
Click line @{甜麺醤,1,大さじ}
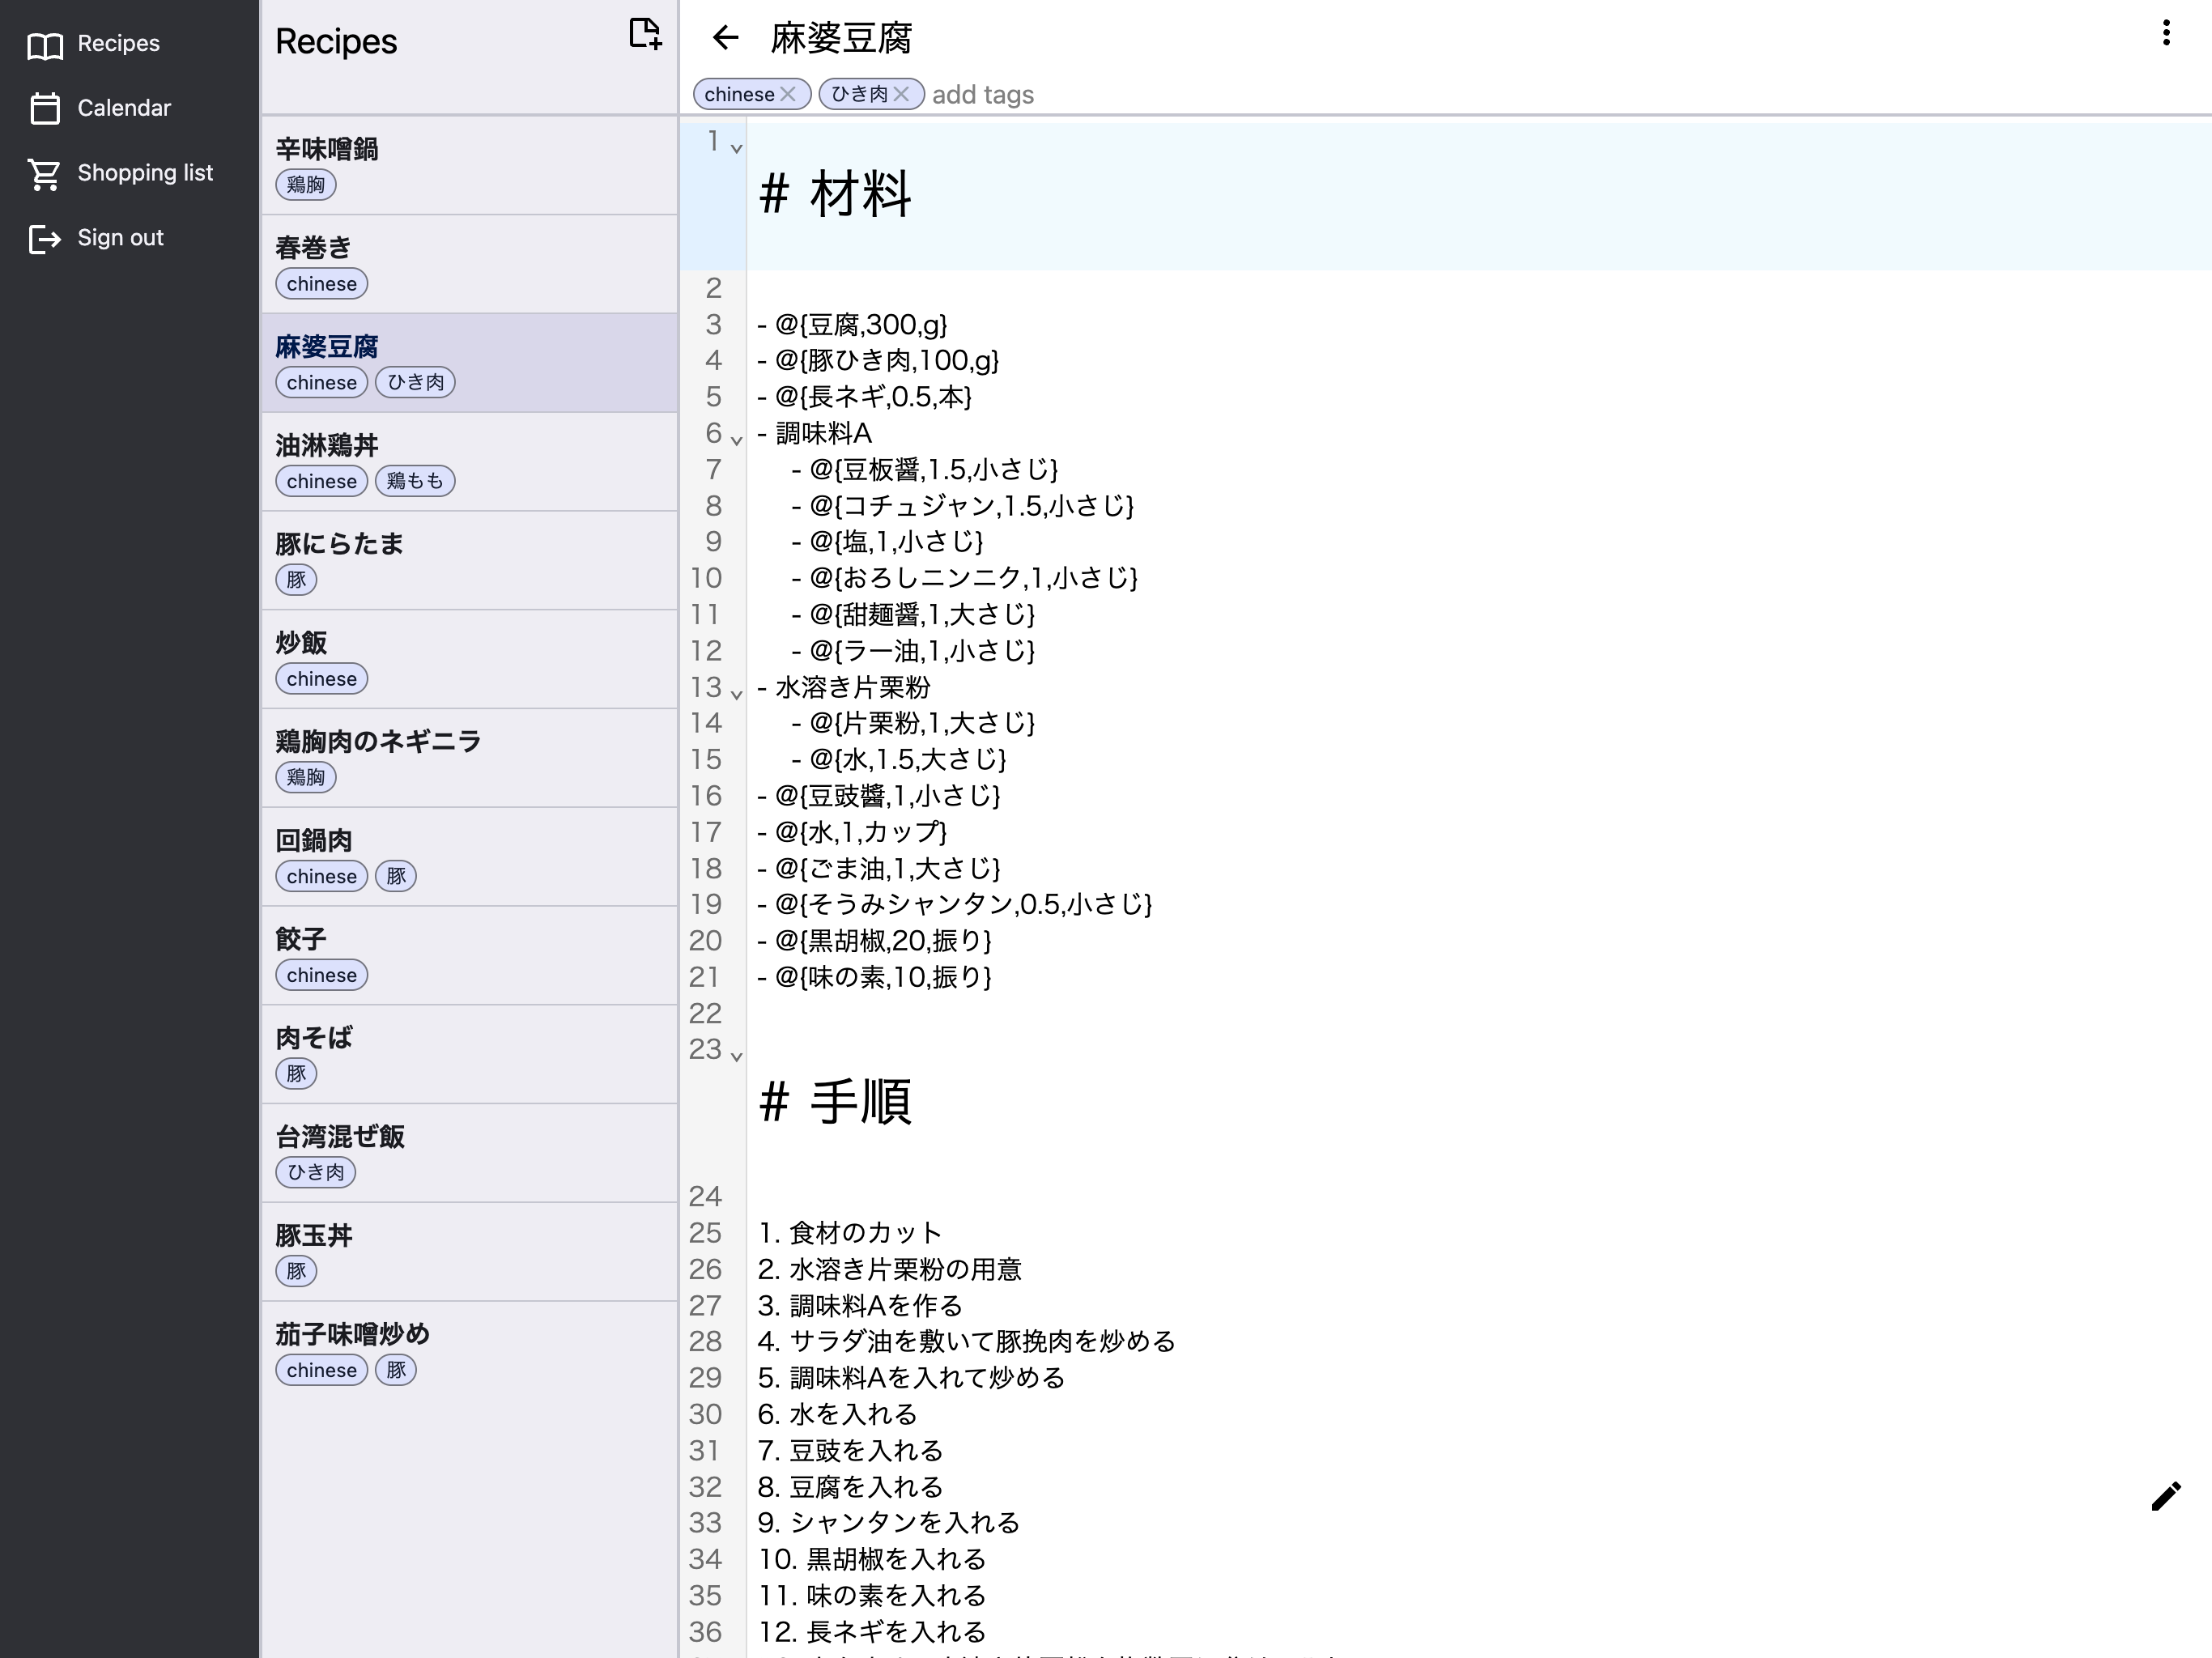click(913, 614)
